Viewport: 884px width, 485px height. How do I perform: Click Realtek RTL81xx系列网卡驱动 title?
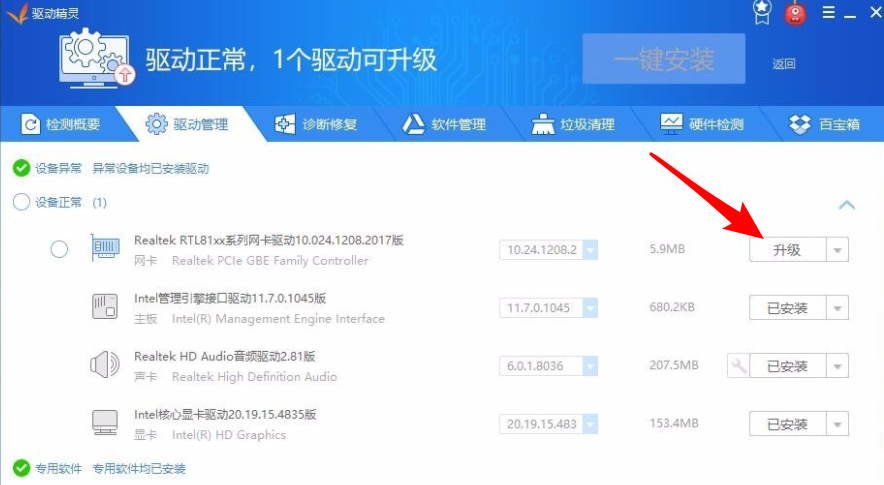(269, 240)
